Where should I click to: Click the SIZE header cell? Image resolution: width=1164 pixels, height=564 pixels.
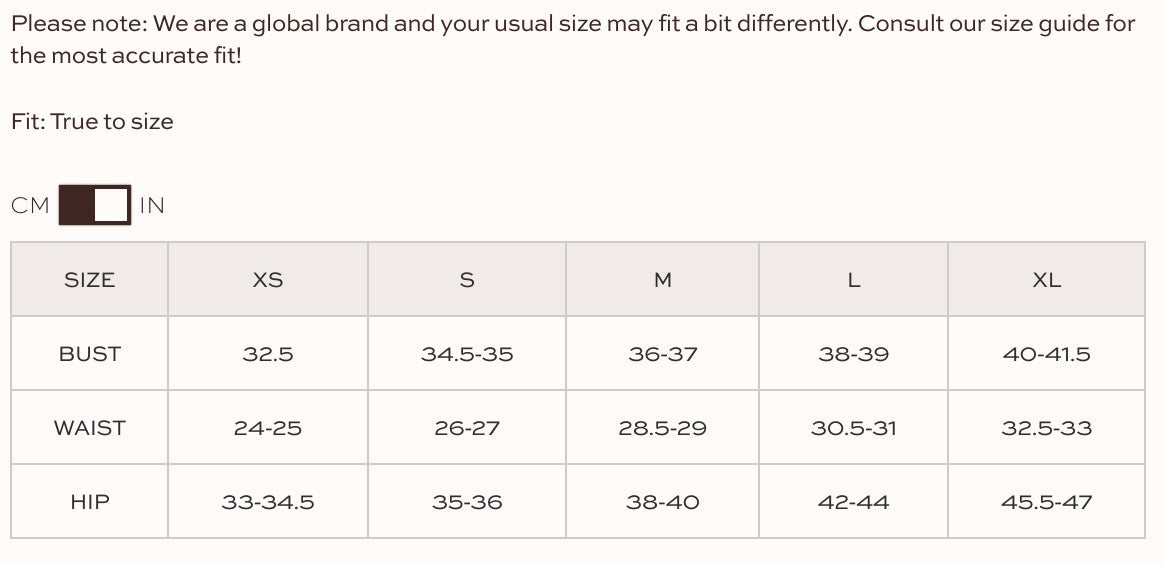pos(89,280)
